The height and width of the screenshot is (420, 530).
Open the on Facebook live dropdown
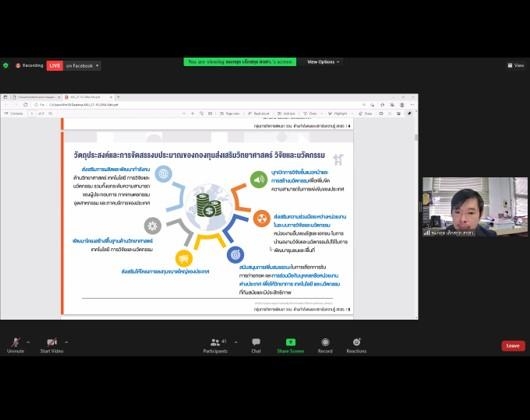click(x=82, y=66)
